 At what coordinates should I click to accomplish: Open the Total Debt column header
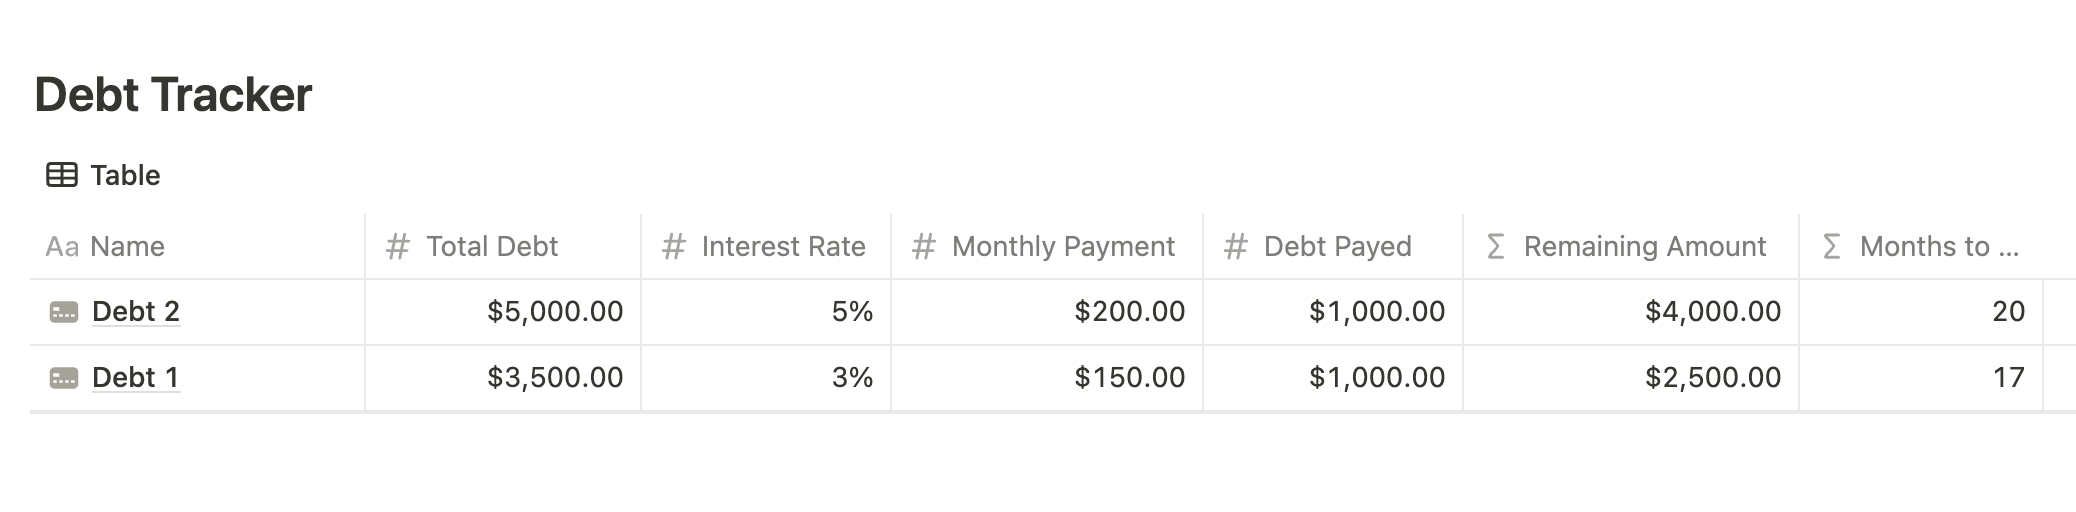(492, 247)
